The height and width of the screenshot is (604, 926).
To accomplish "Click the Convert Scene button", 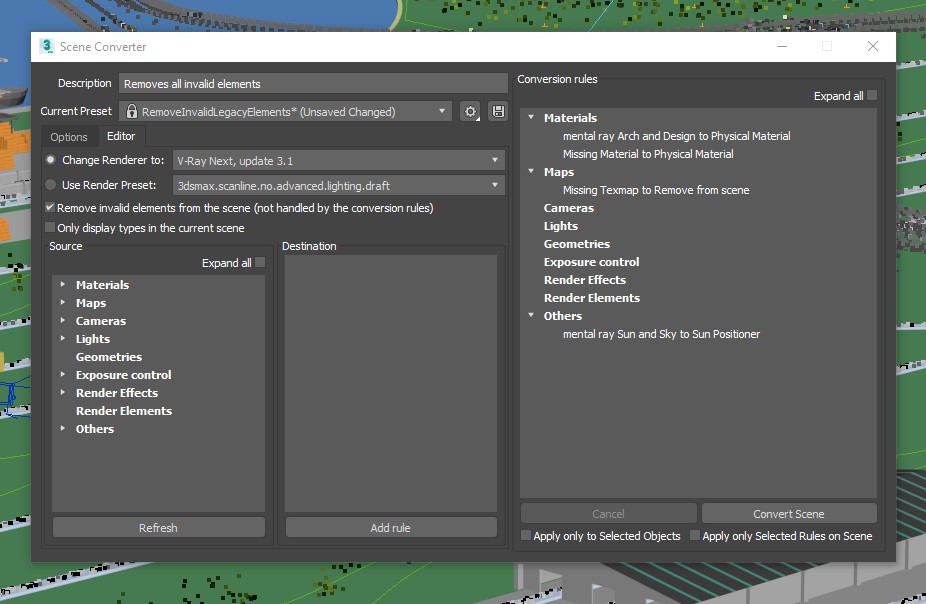I will 788,514.
